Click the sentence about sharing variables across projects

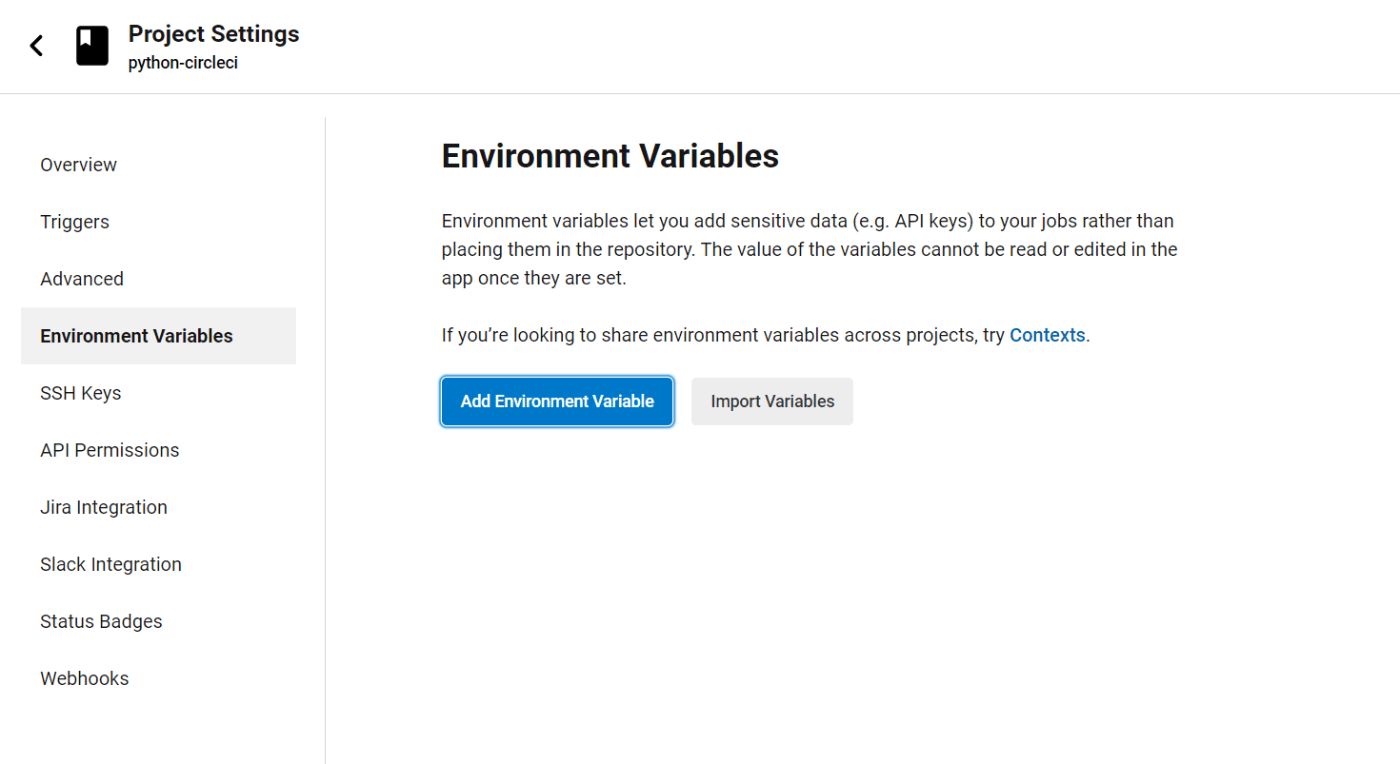tap(766, 335)
